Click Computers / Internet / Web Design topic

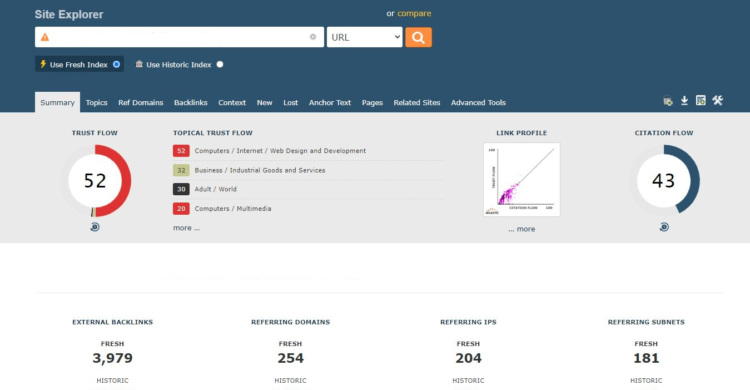coord(280,151)
